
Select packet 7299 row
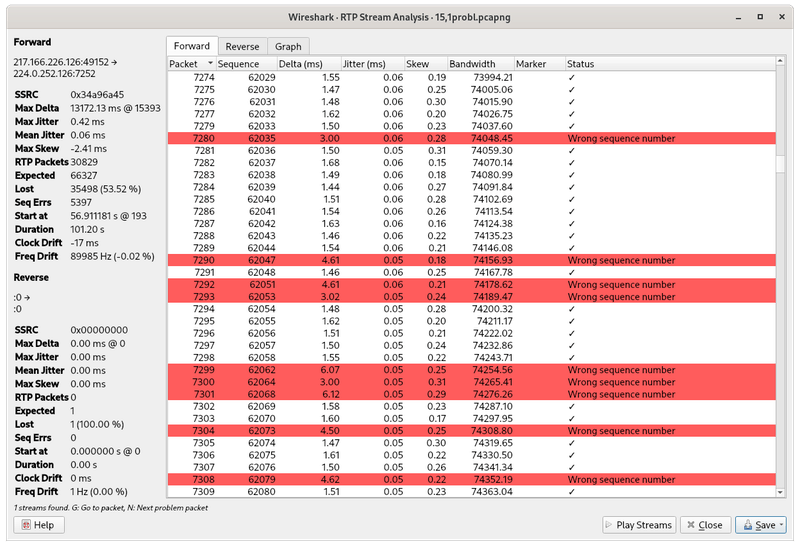pos(471,370)
